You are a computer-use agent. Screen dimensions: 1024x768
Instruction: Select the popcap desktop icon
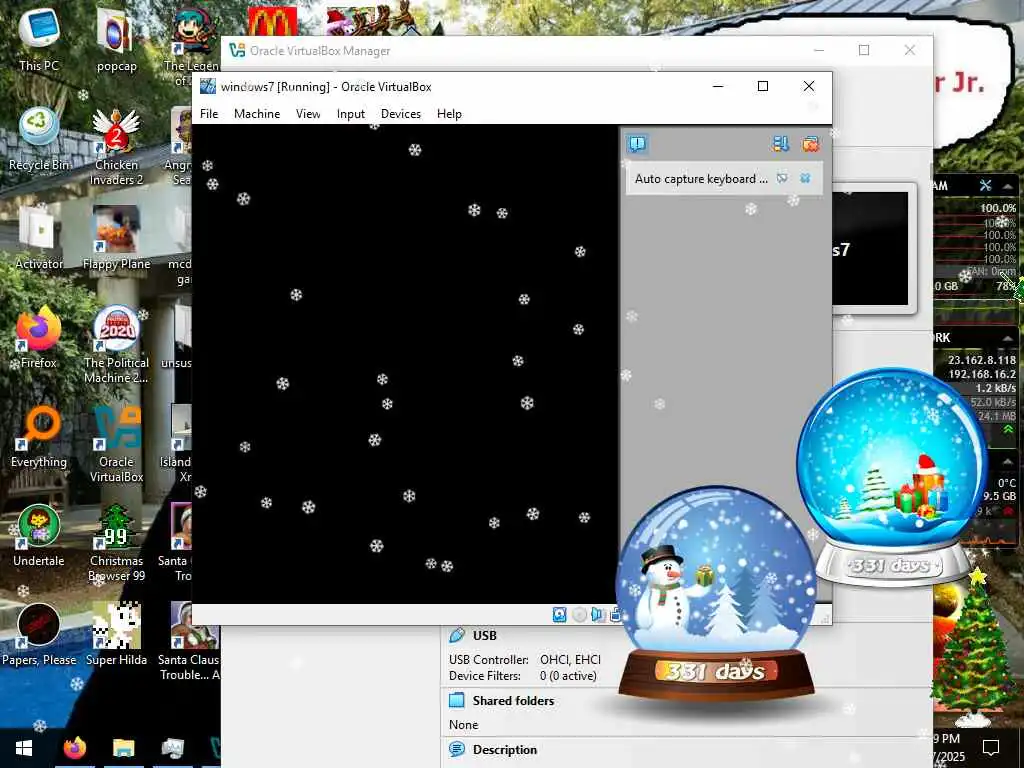click(x=116, y=39)
